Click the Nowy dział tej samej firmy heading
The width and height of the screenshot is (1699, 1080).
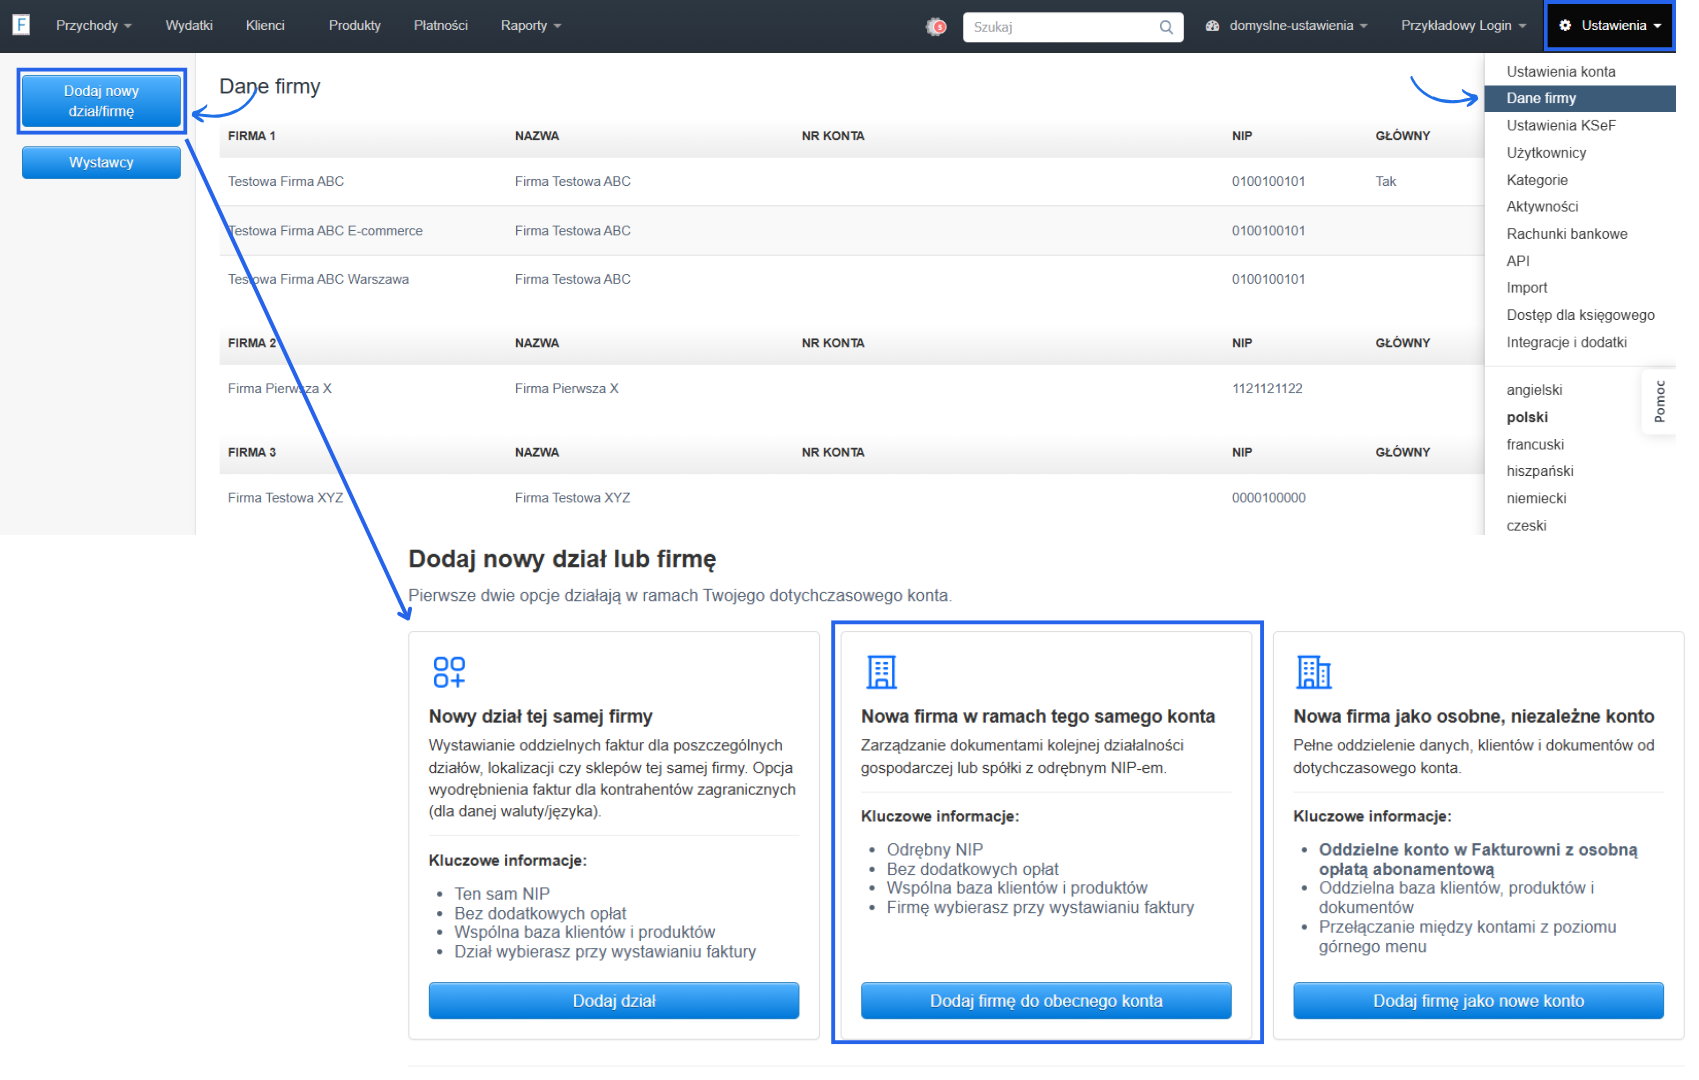[540, 716]
